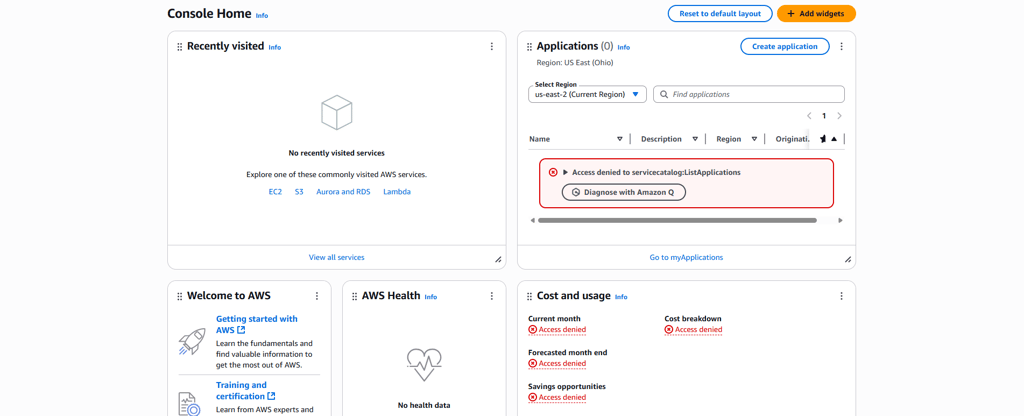Open Getting started with AWS link
Viewport: 1024px width, 416px height.
pyautogui.click(x=257, y=325)
